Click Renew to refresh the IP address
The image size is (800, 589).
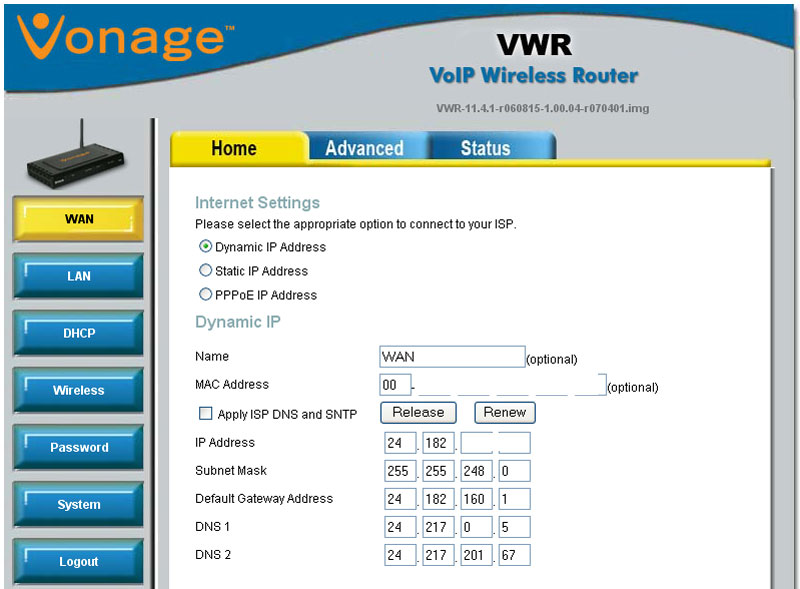(504, 412)
